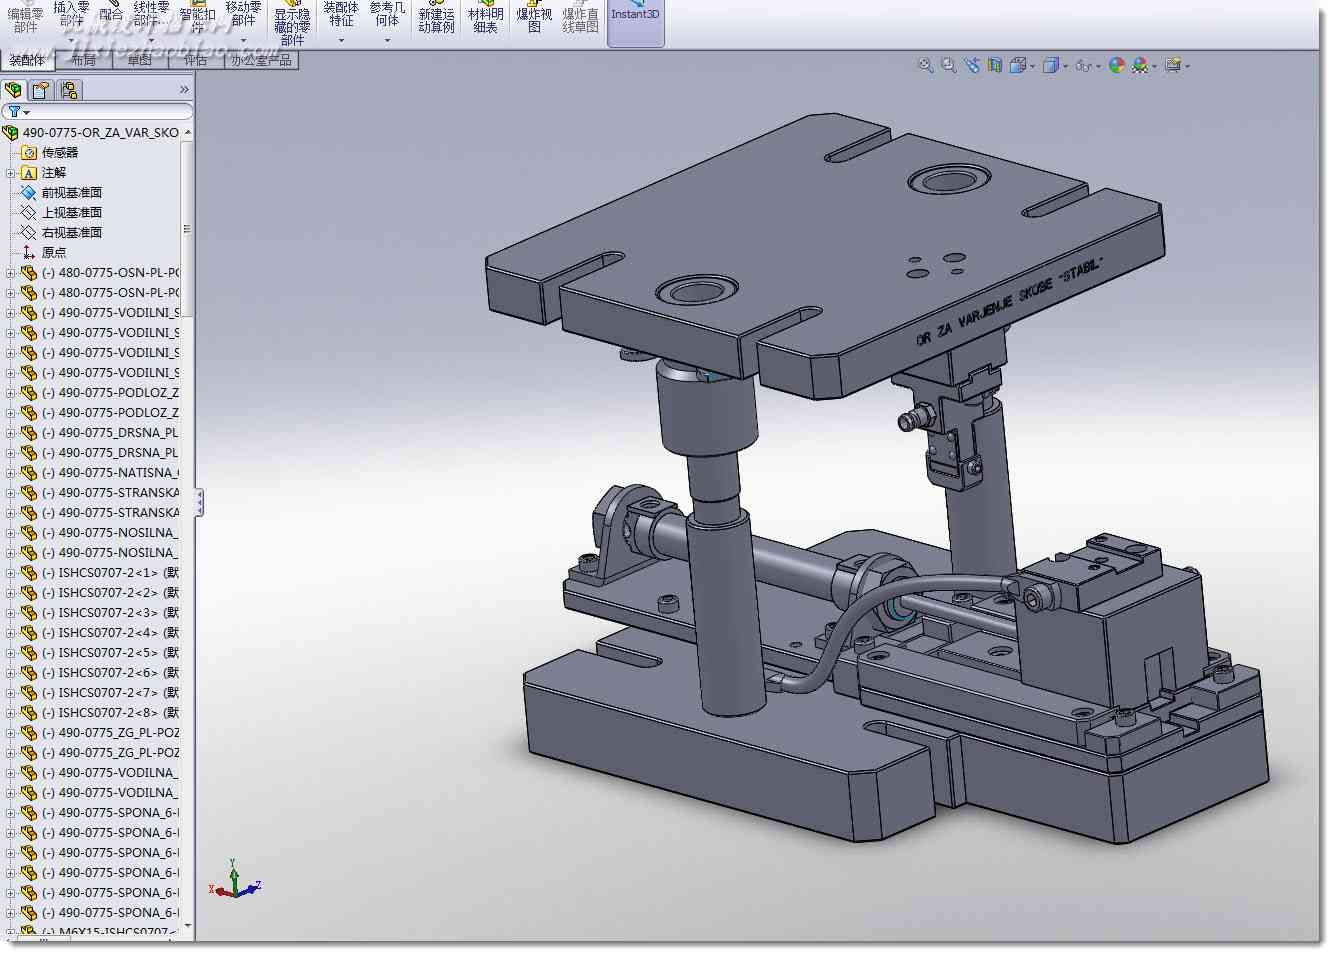Open the Edit Appearance color ball
This screenshot has height=956, width=1334.
[x=1116, y=65]
